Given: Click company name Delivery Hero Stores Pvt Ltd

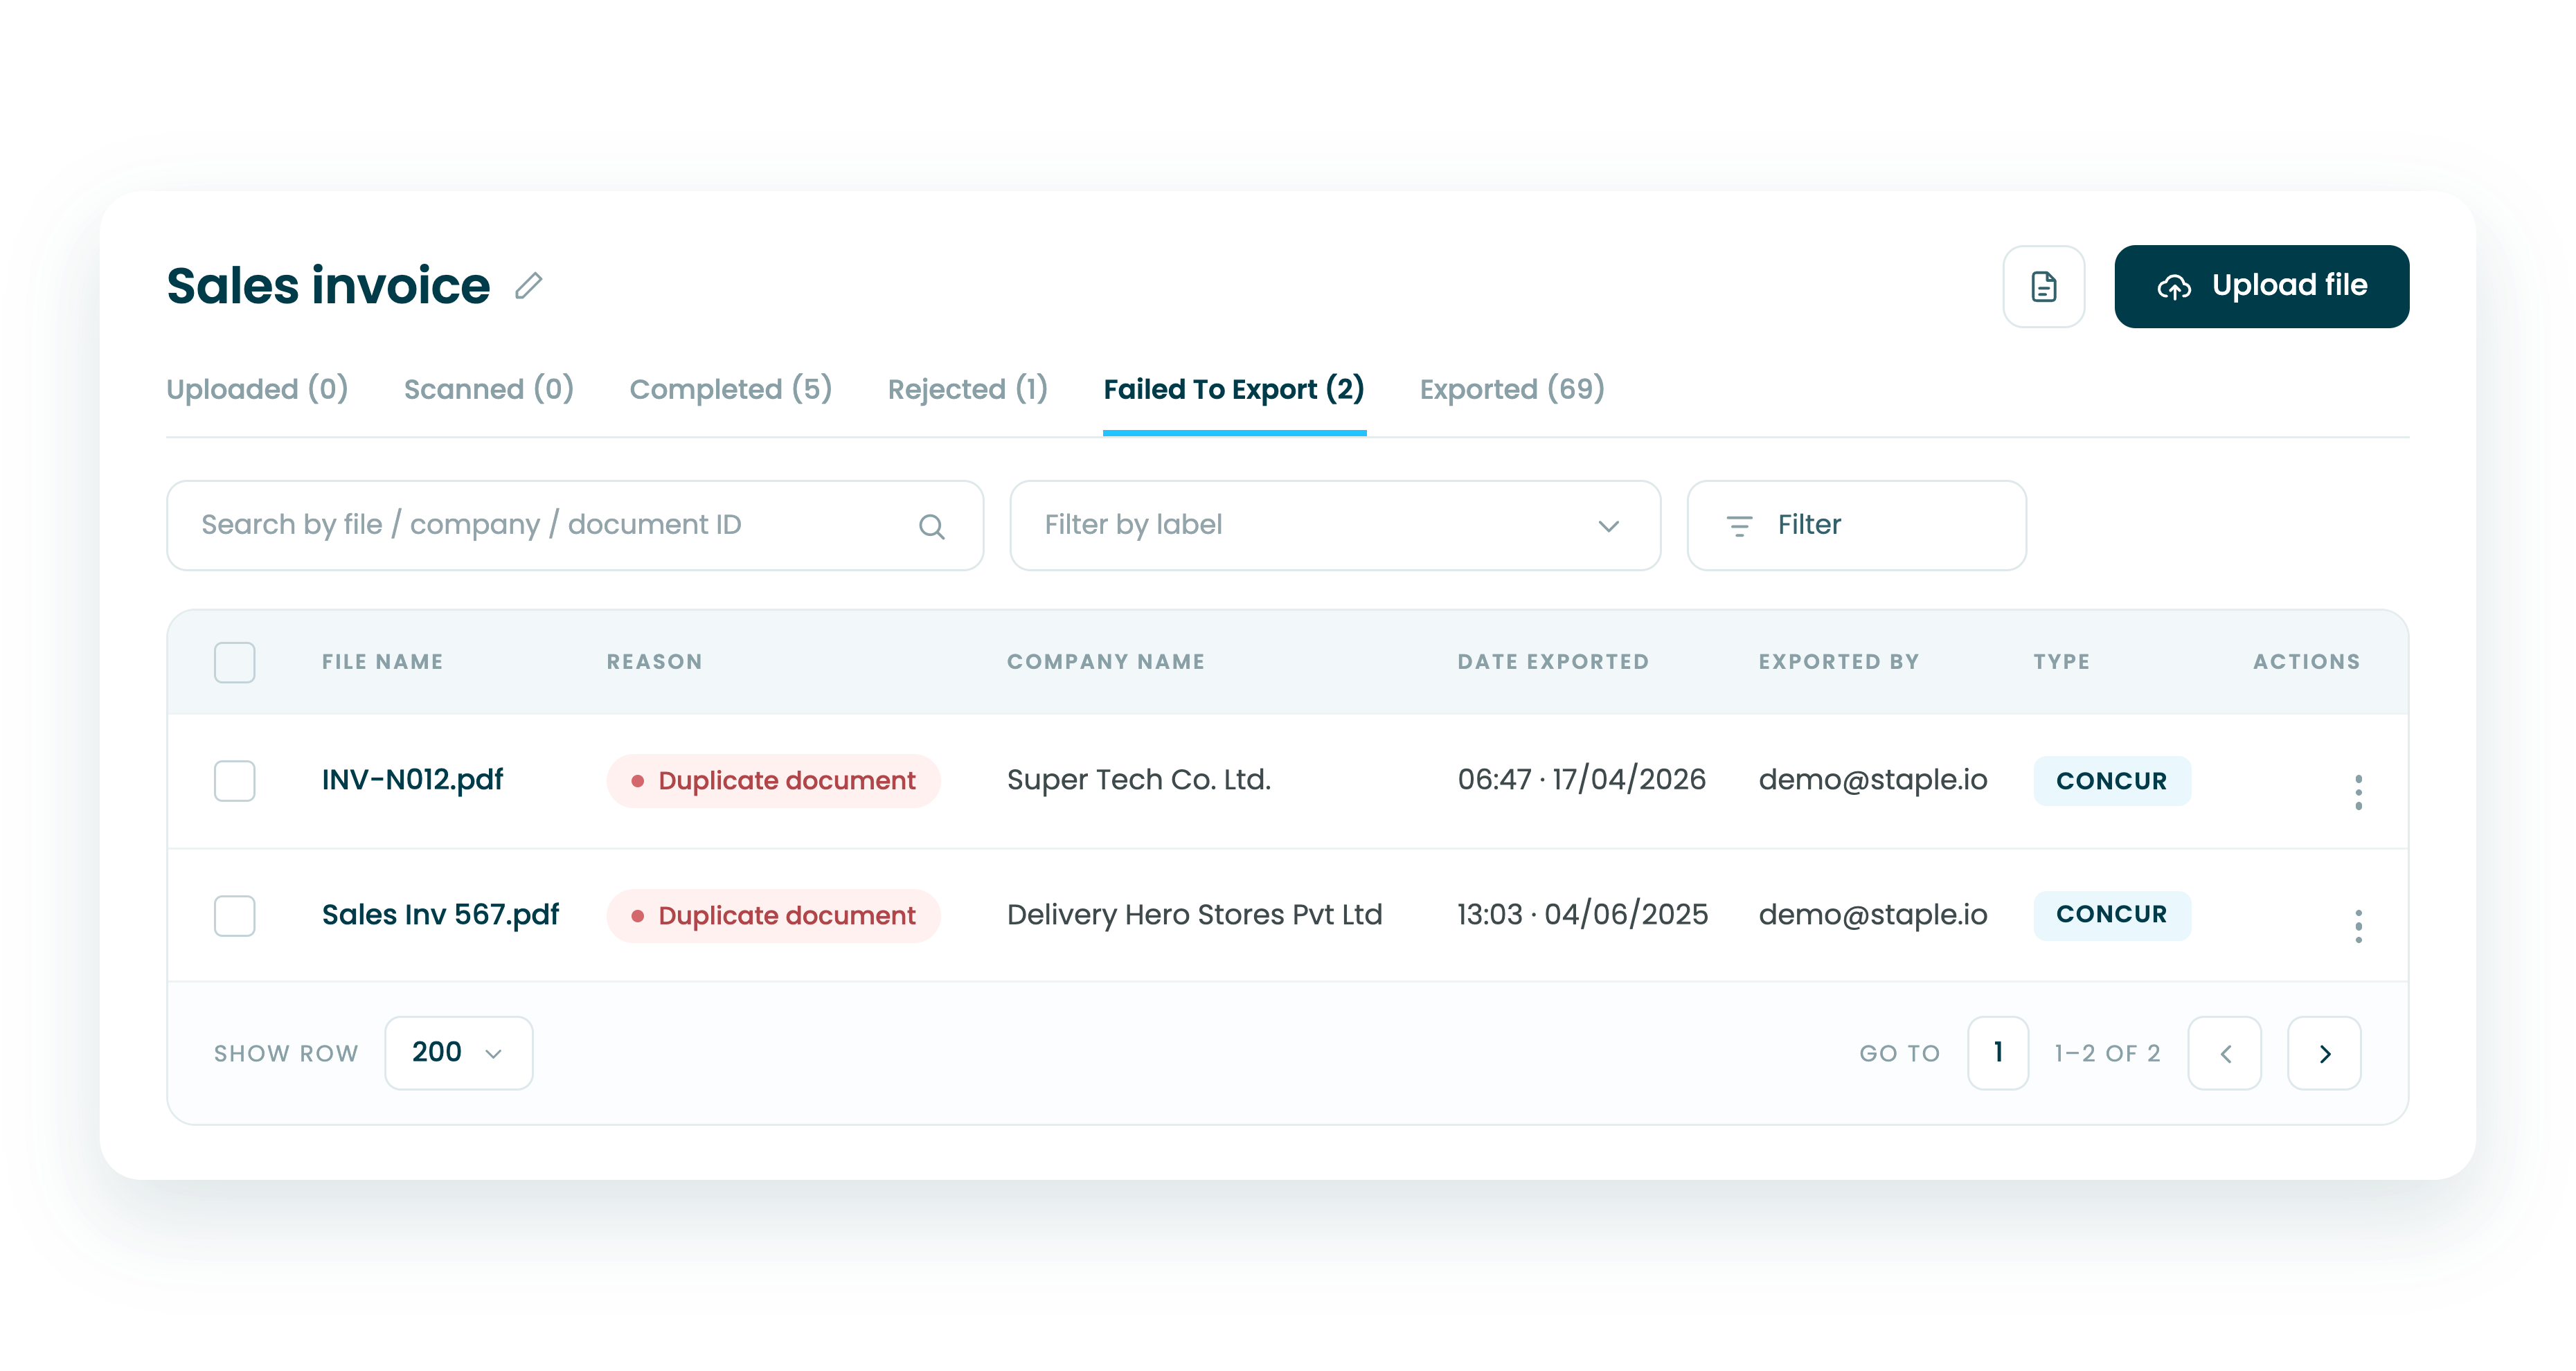Looking at the screenshot, I should 1194,914.
